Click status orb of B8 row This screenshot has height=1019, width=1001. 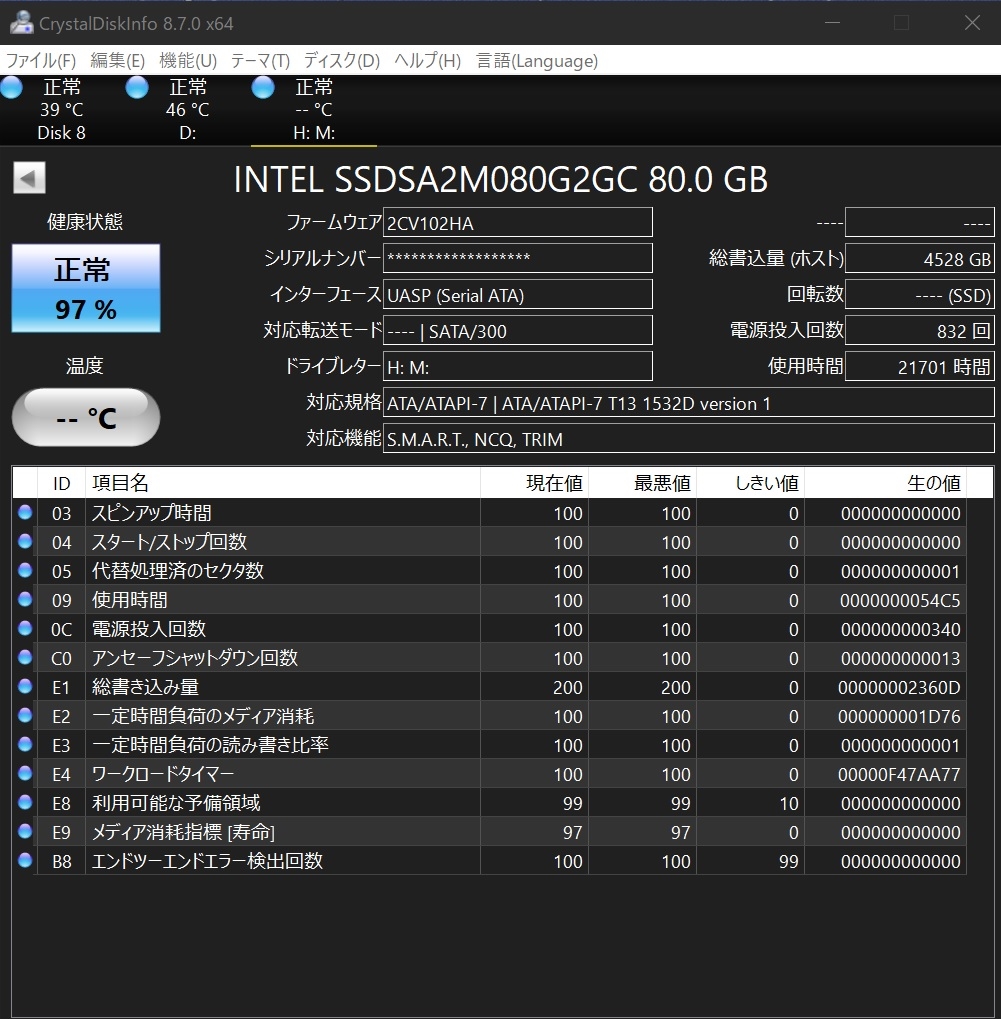pyautogui.click(x=25, y=860)
